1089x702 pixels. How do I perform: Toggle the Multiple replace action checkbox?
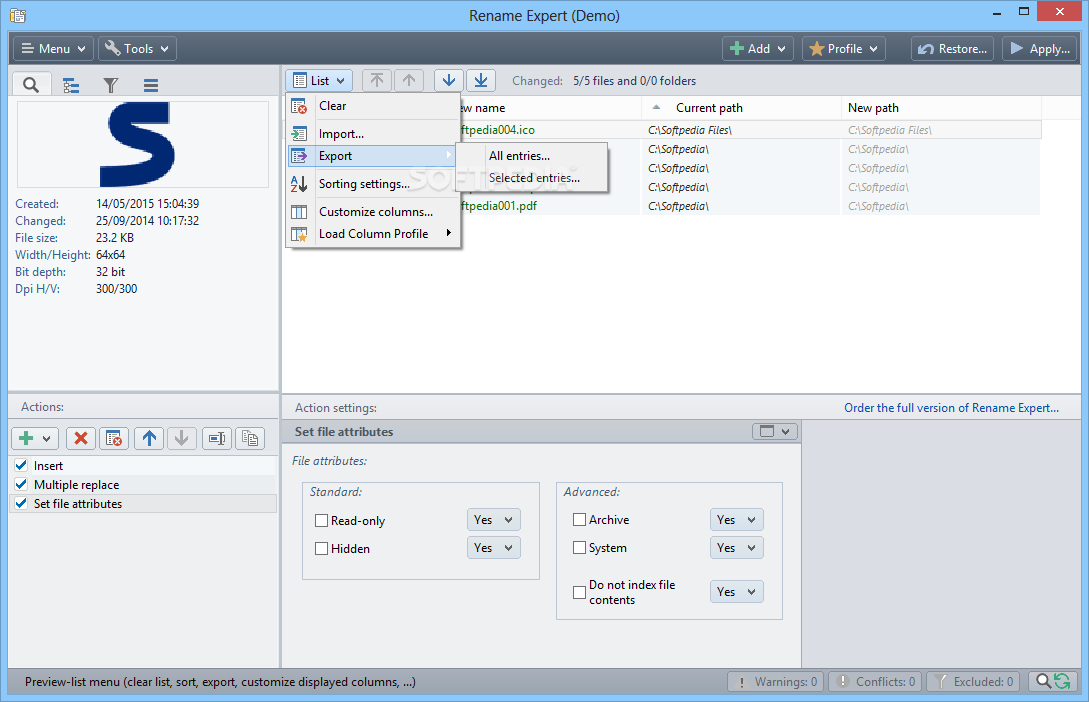coord(21,484)
